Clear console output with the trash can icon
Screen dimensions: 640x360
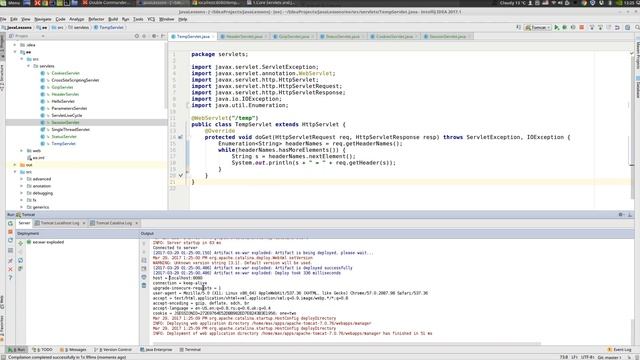pos(144,285)
